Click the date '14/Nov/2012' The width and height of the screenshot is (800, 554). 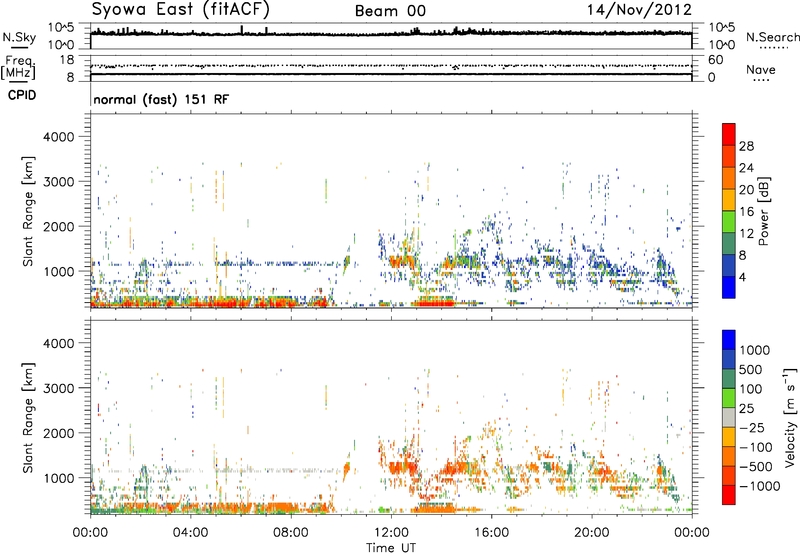[639, 10]
